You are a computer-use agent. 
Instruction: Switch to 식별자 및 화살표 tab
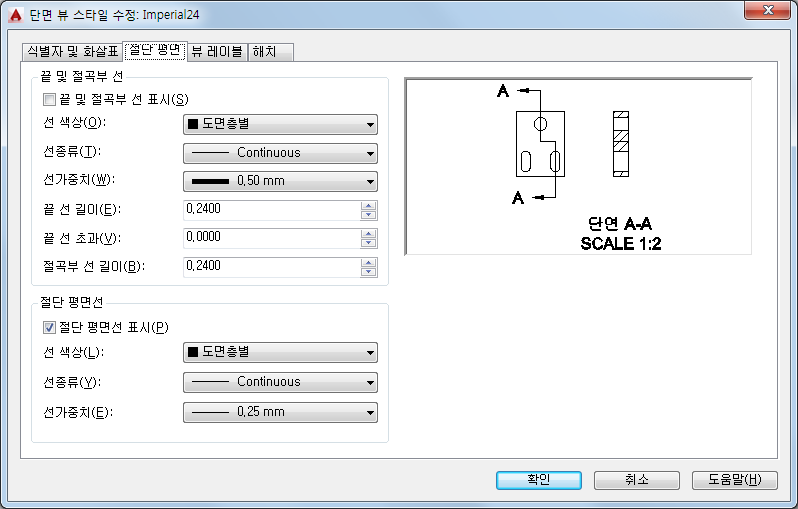(x=72, y=52)
